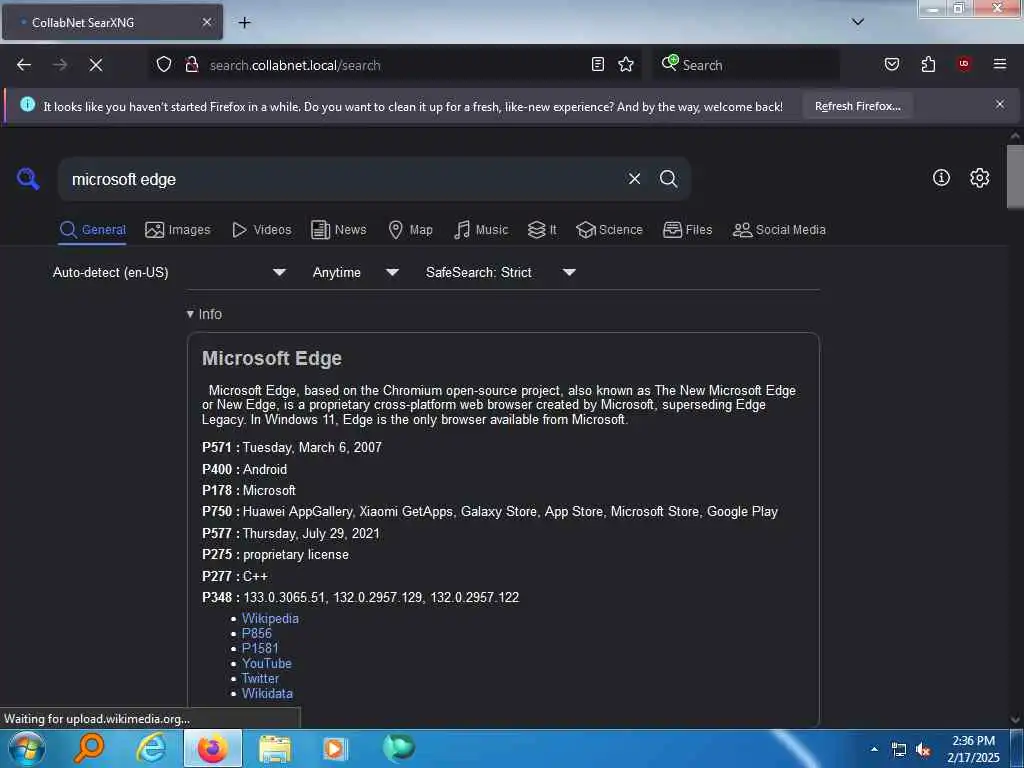Open the Anytime time range dropdown
1024x768 pixels.
click(355, 272)
